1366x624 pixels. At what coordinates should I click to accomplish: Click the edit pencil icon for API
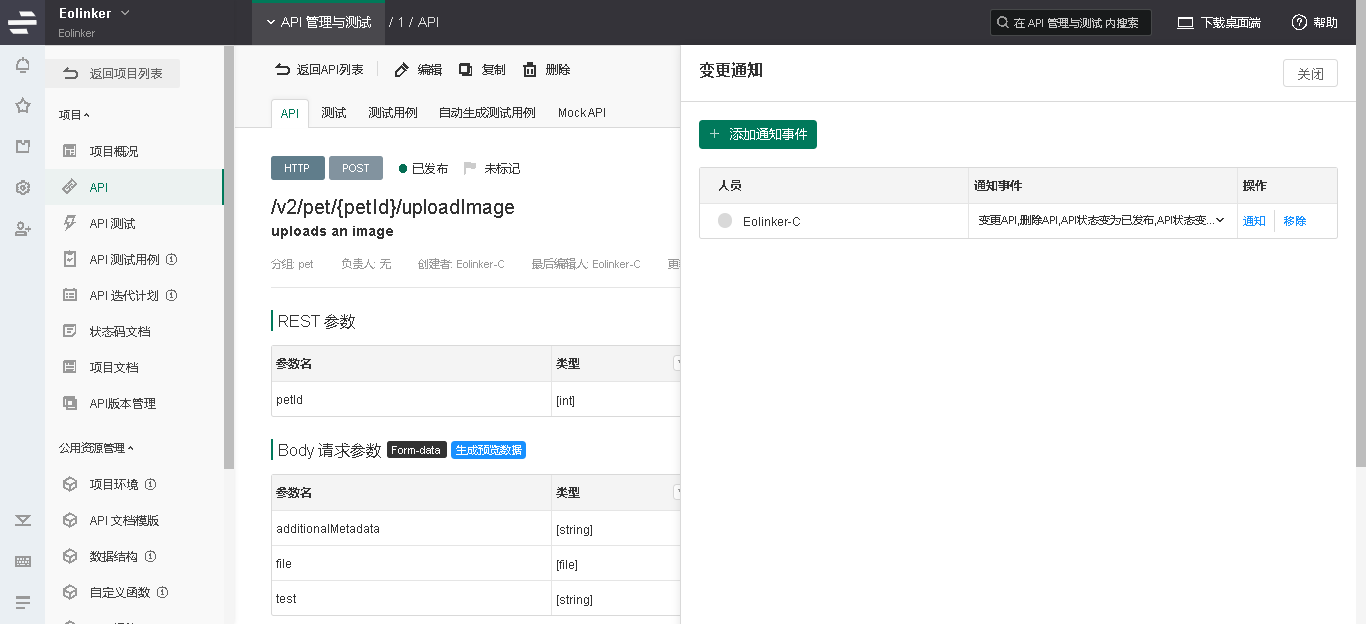click(x=402, y=70)
